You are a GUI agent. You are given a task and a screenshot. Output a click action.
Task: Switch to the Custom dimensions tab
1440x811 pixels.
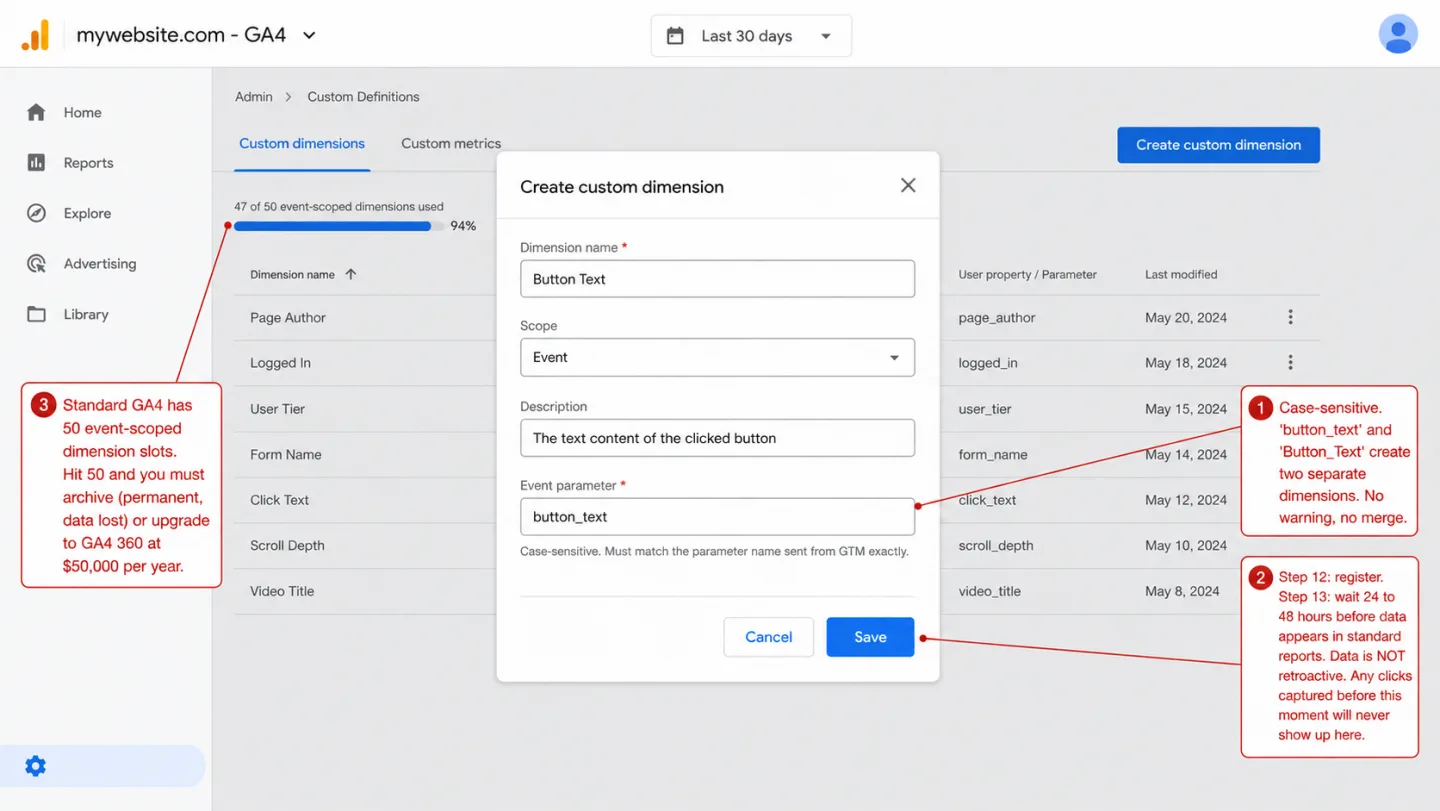[x=302, y=144]
